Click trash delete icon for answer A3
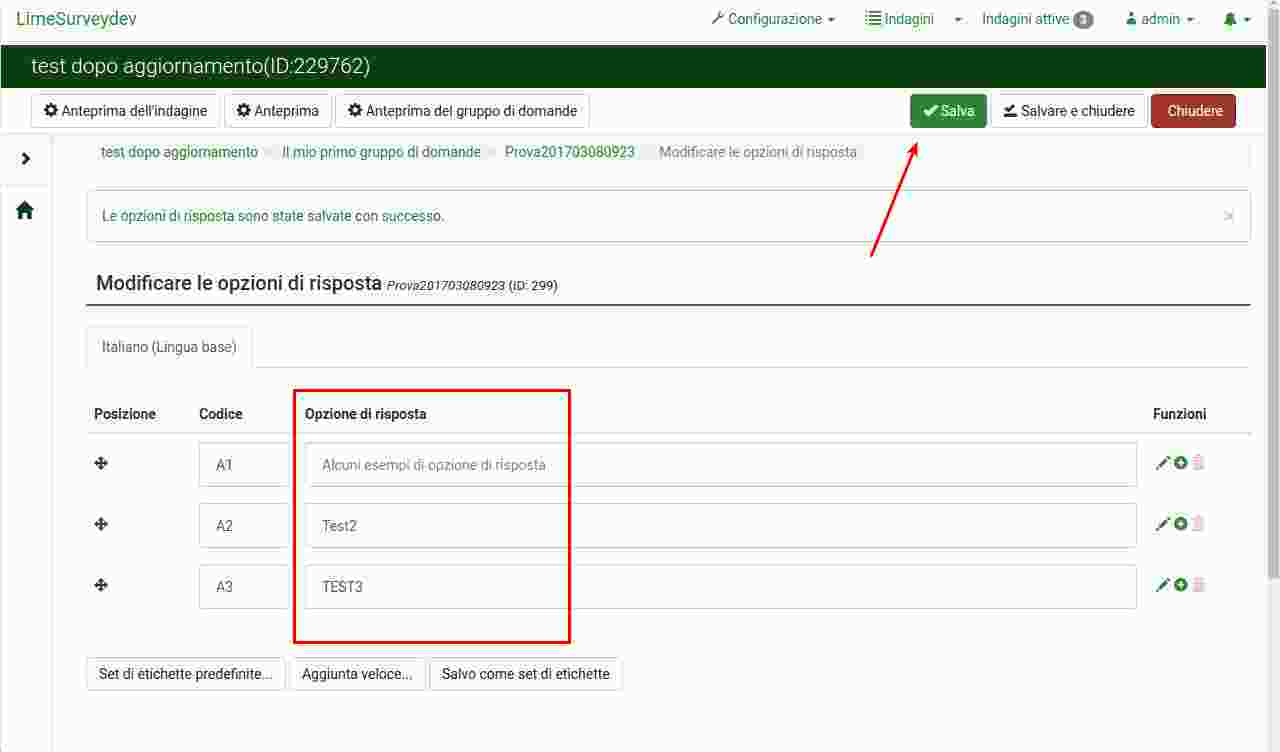 coord(1199,585)
